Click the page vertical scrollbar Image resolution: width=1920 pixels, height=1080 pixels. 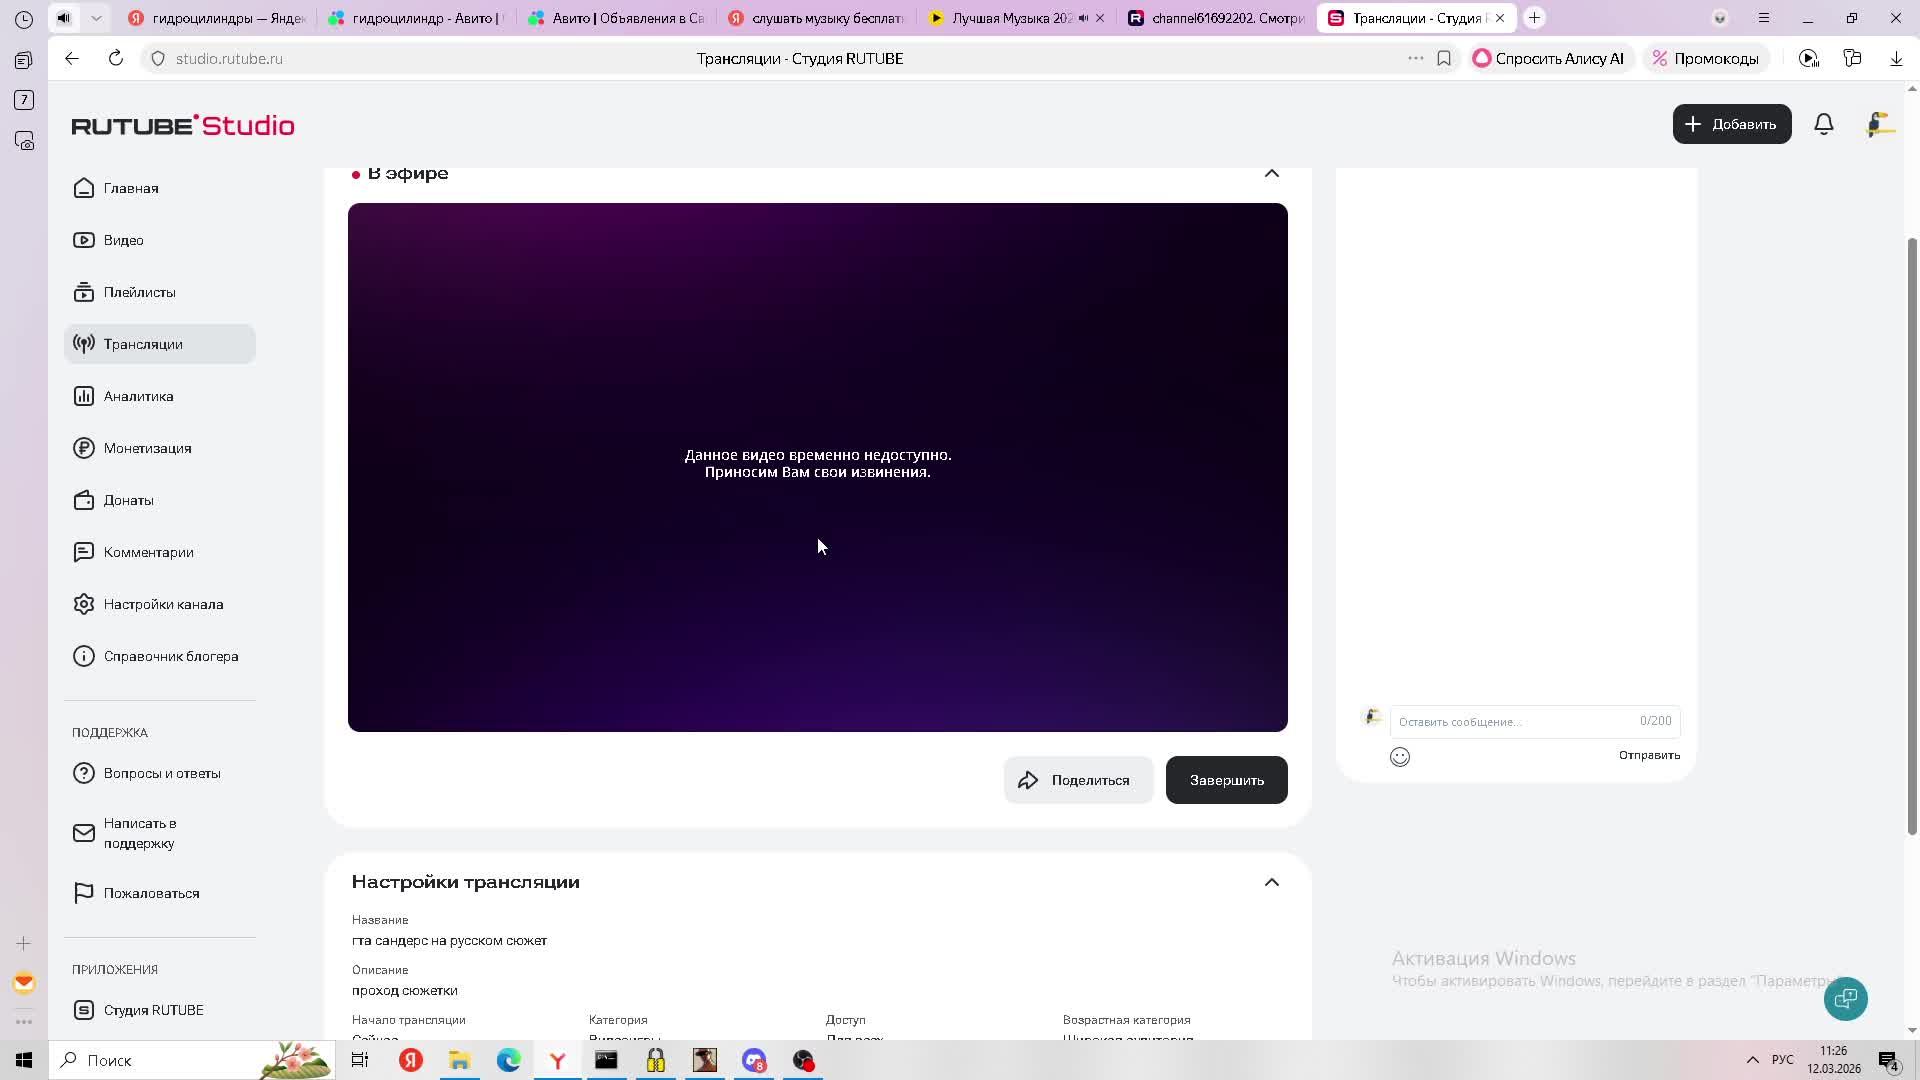1912,535
